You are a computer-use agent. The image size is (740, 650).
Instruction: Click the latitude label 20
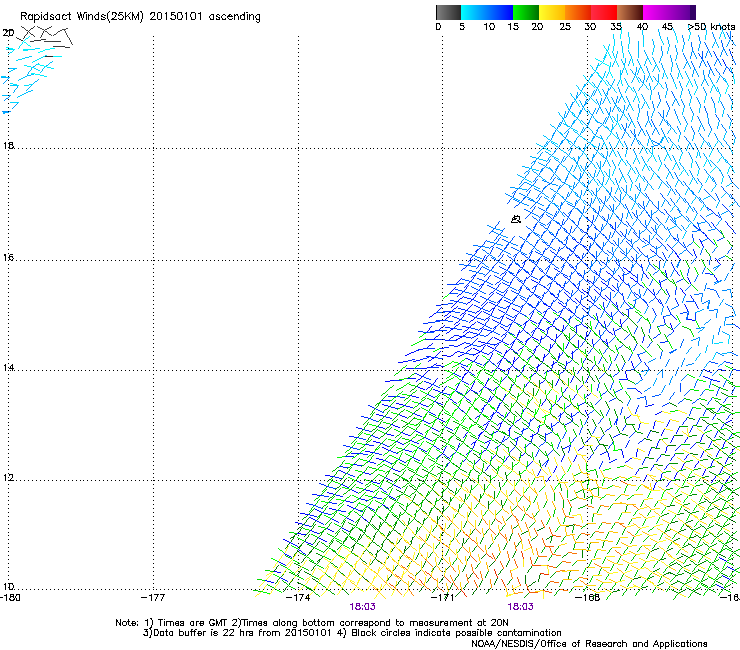pyautogui.click(x=8, y=33)
